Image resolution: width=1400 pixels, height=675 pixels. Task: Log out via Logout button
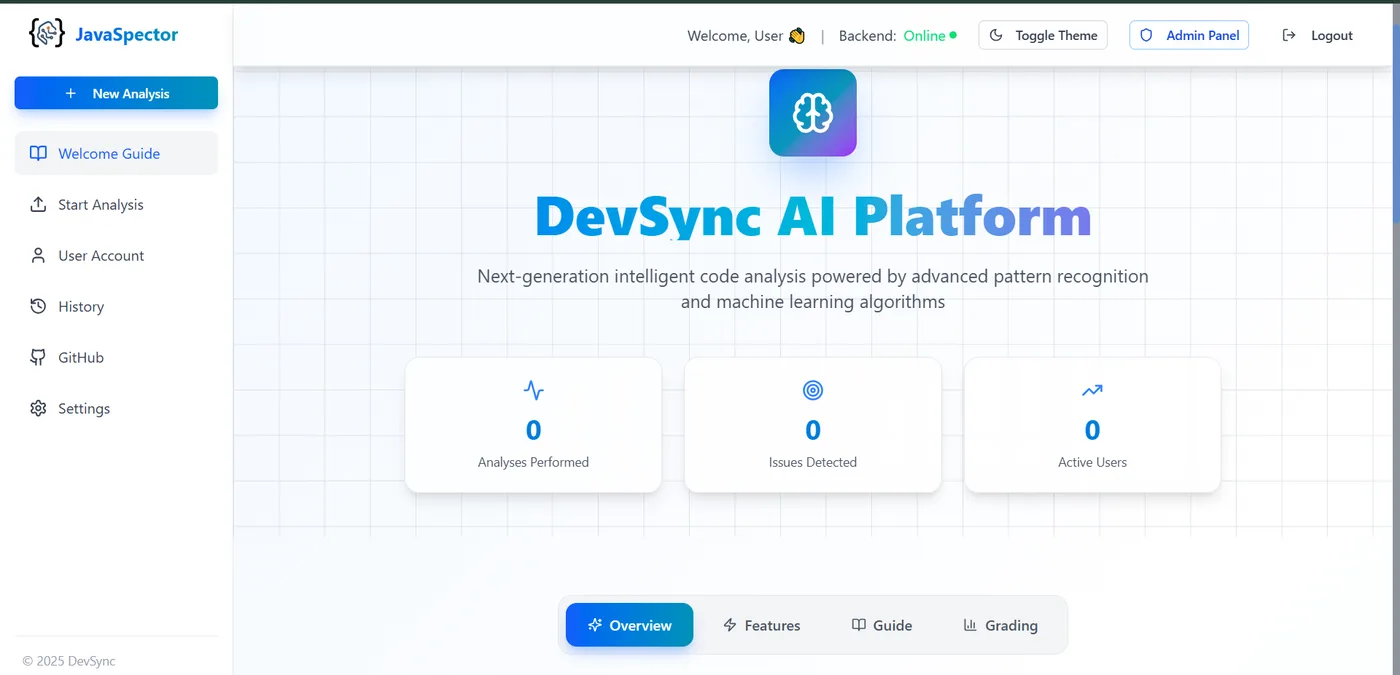click(x=1318, y=35)
